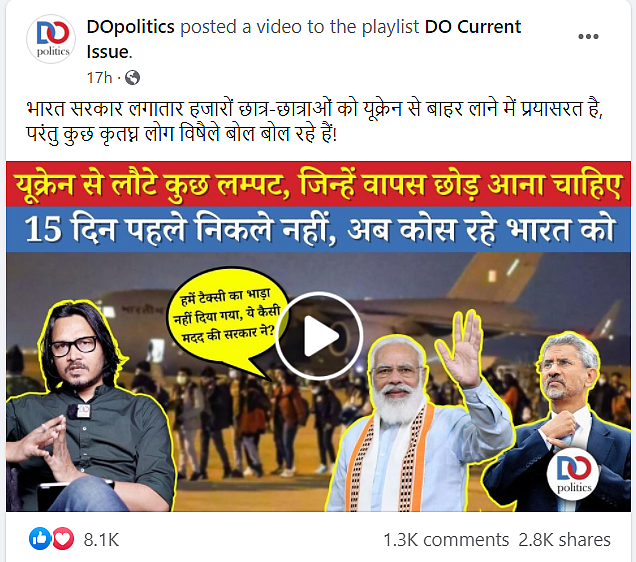The width and height of the screenshot is (636, 562).
Task: Click the 17h post timestamp
Action: pyautogui.click(x=99, y=77)
